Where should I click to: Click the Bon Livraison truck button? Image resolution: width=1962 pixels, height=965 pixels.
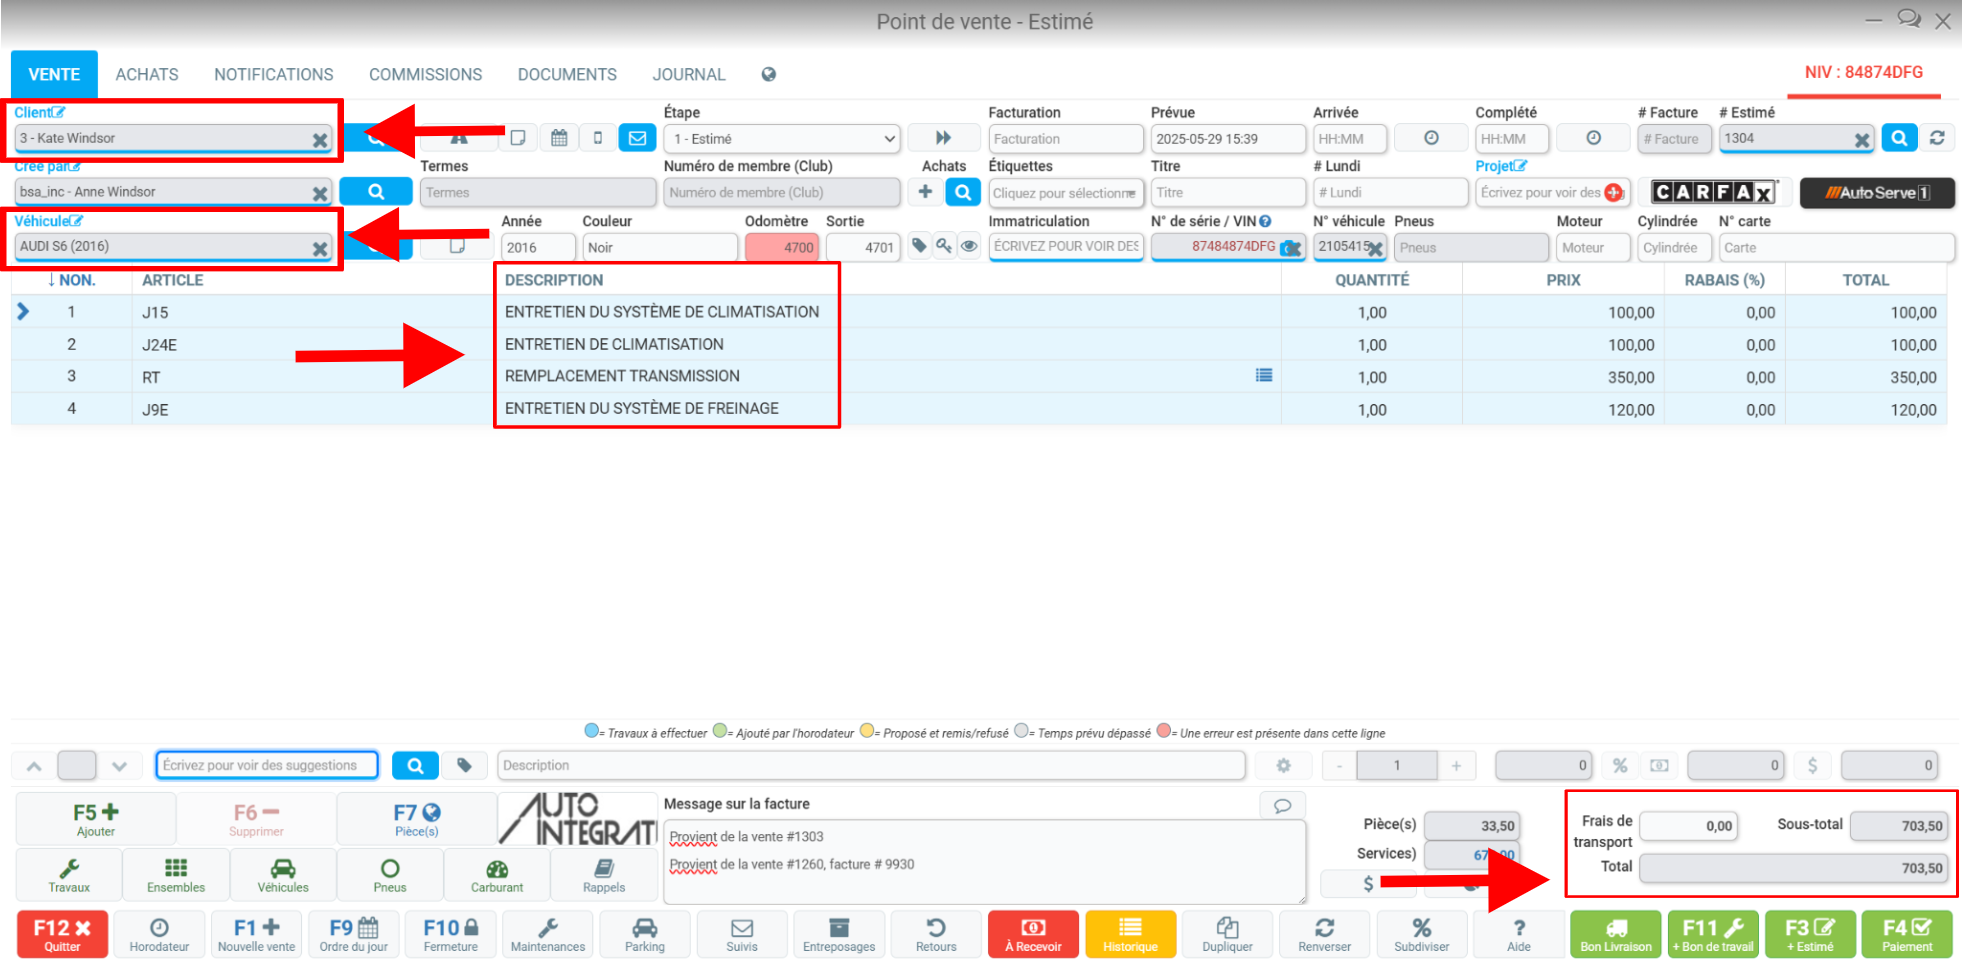(1616, 935)
